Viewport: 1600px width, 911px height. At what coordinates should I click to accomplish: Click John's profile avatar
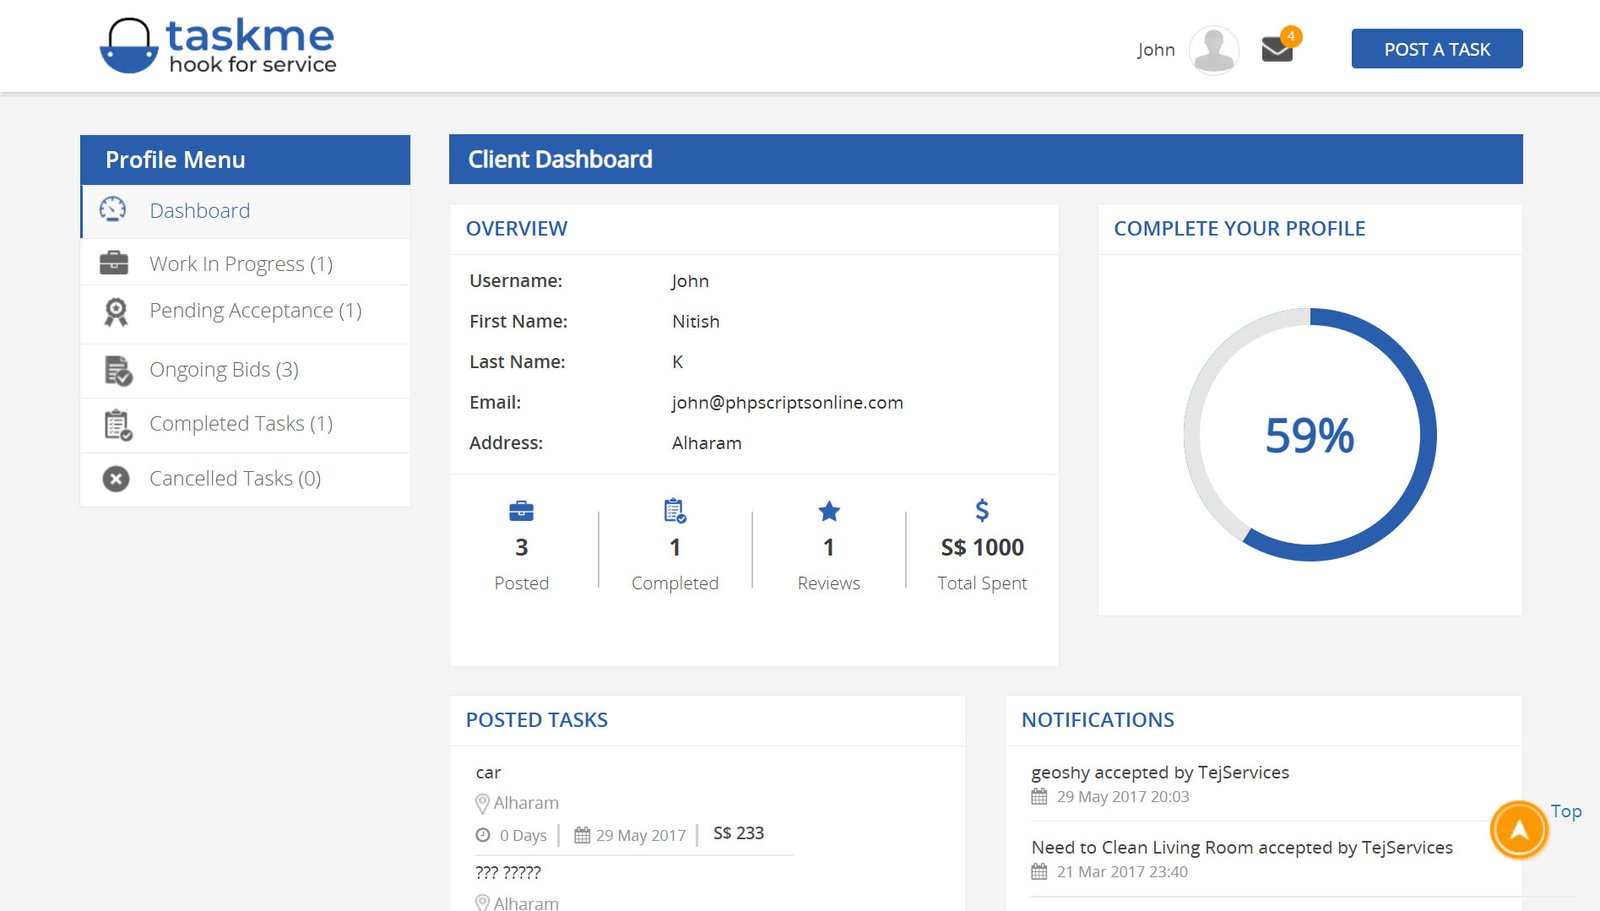point(1214,49)
